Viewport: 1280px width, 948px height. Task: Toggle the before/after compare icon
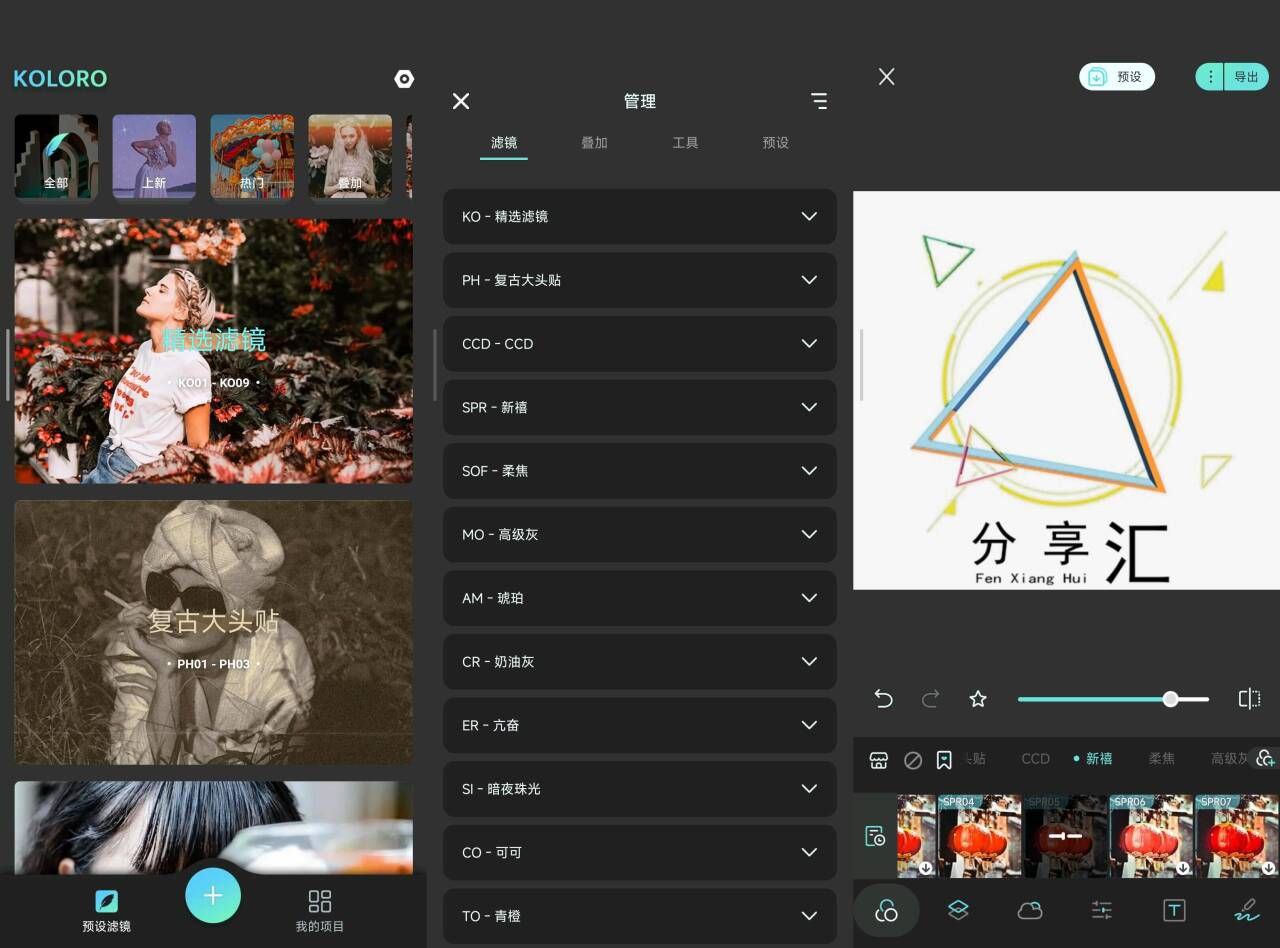pos(1249,699)
